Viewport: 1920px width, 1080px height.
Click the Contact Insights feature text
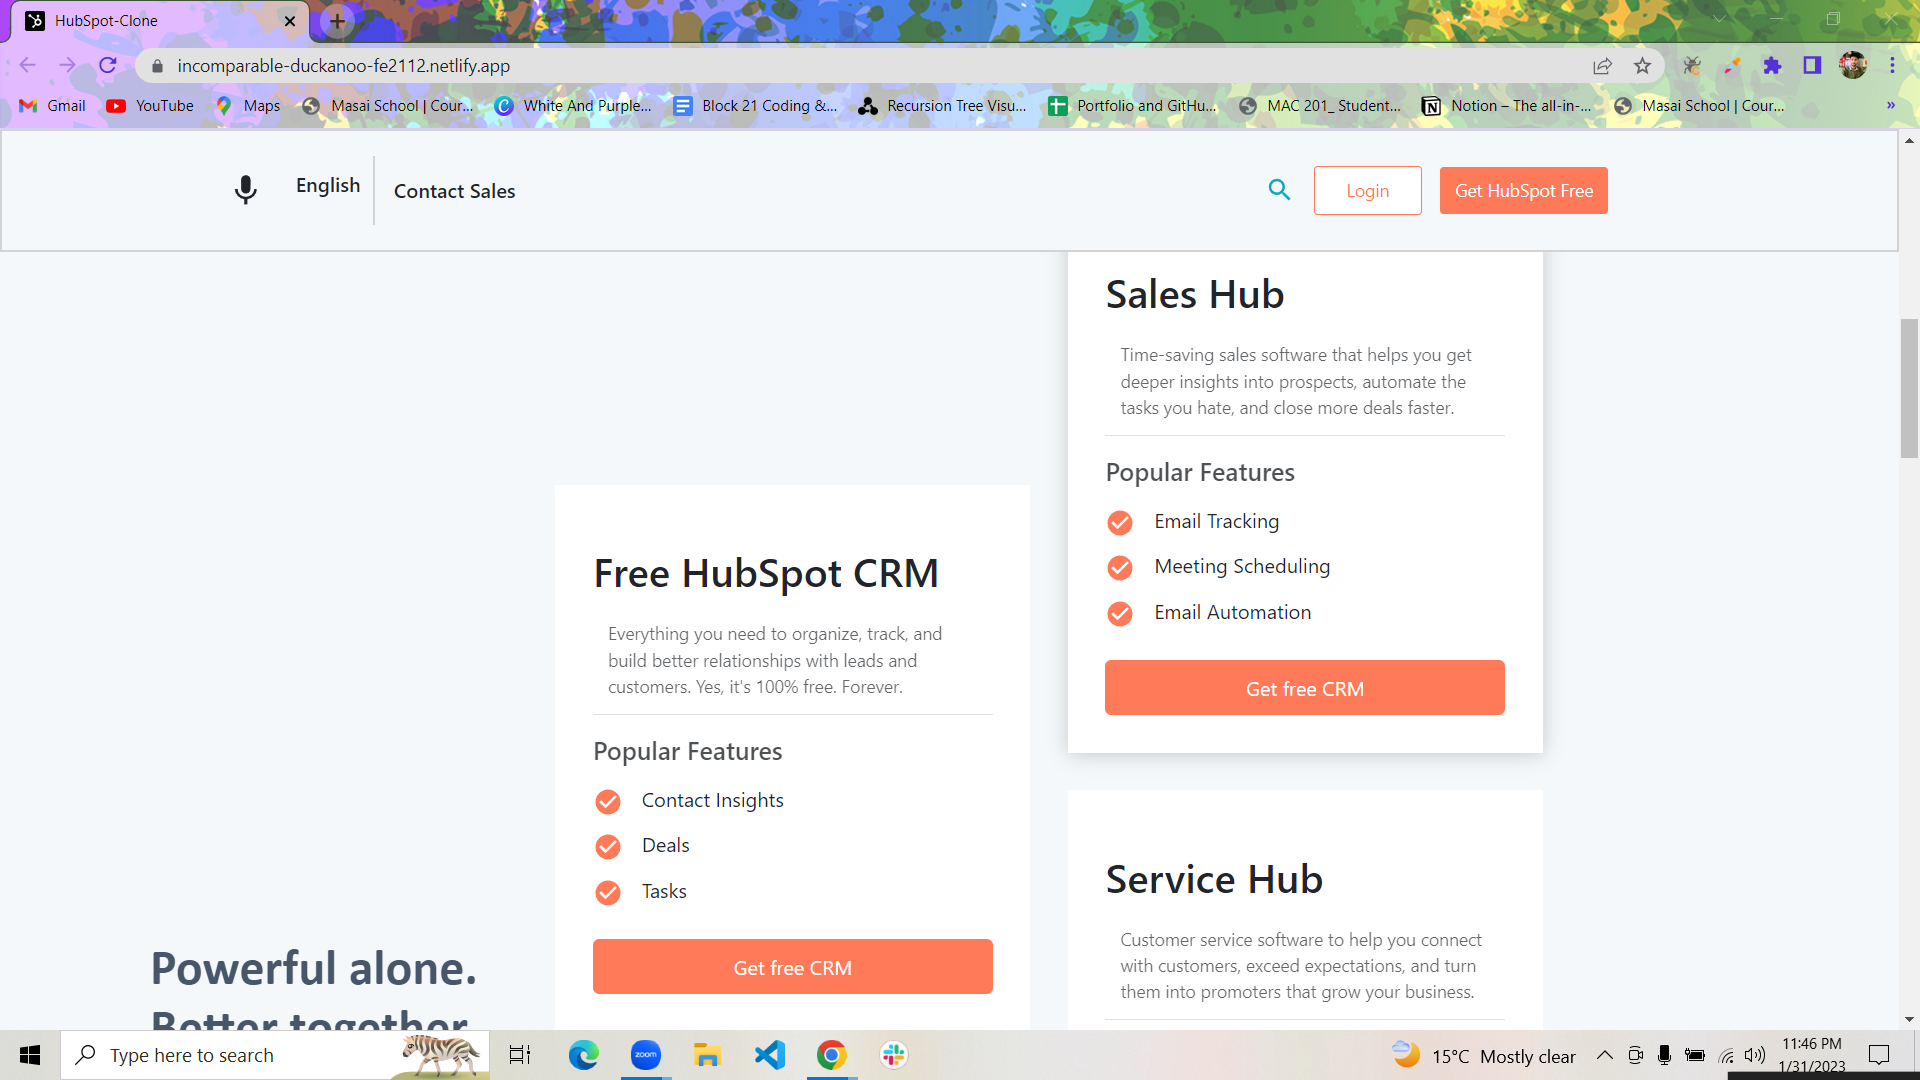click(x=712, y=800)
